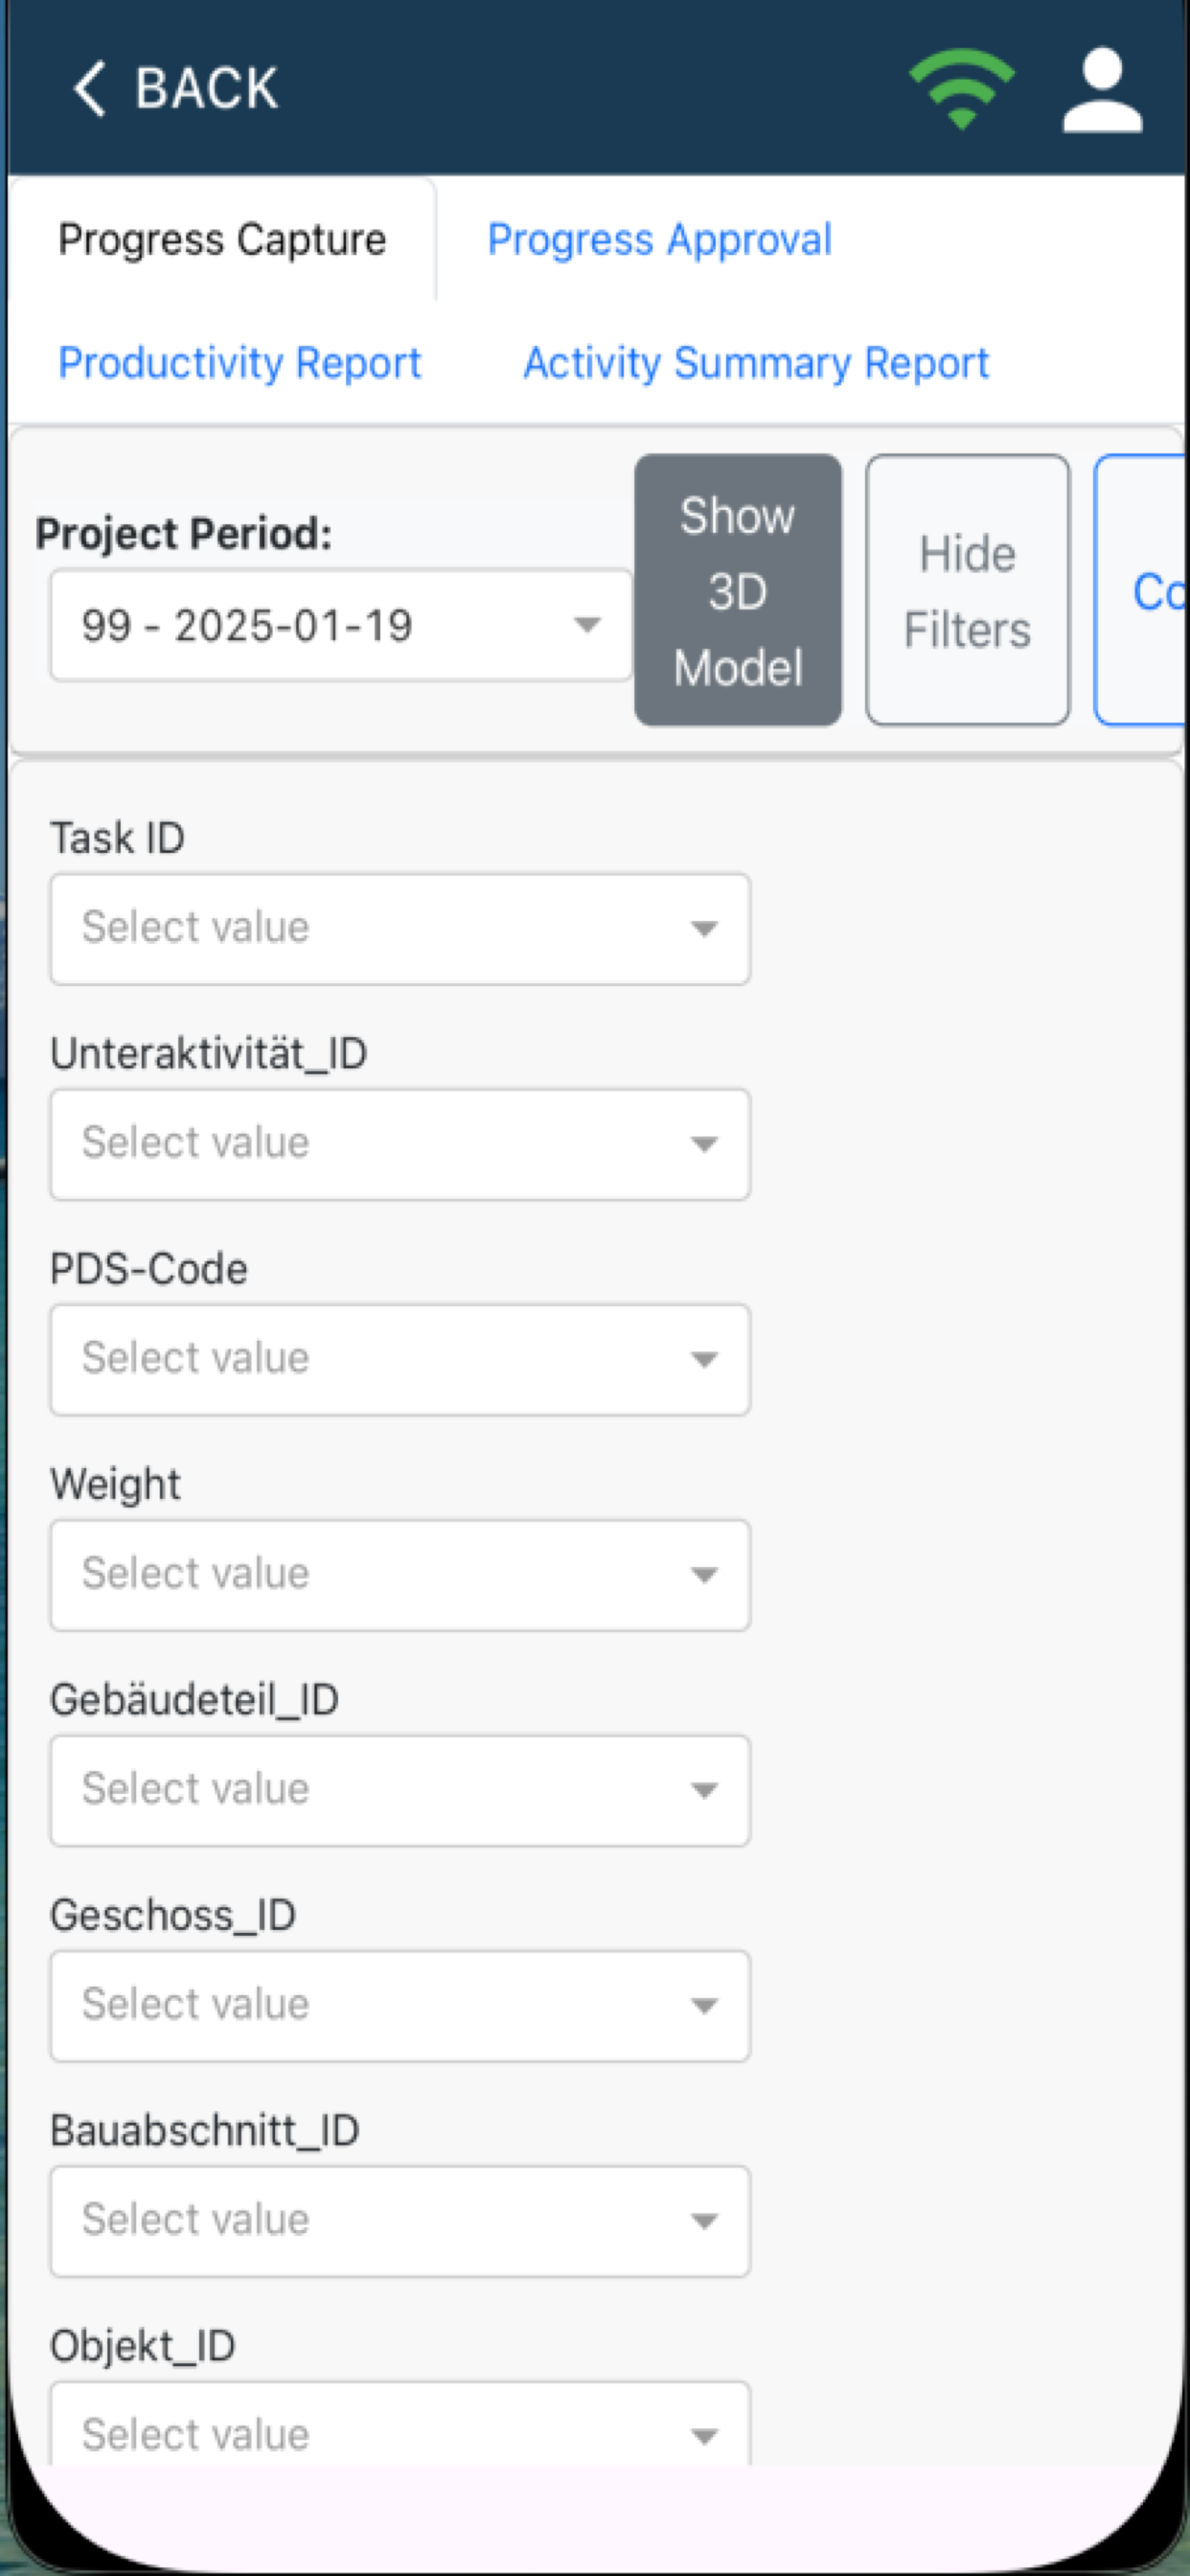Select the Progress Capture tab
The width and height of the screenshot is (1190, 2576).
[222, 240]
